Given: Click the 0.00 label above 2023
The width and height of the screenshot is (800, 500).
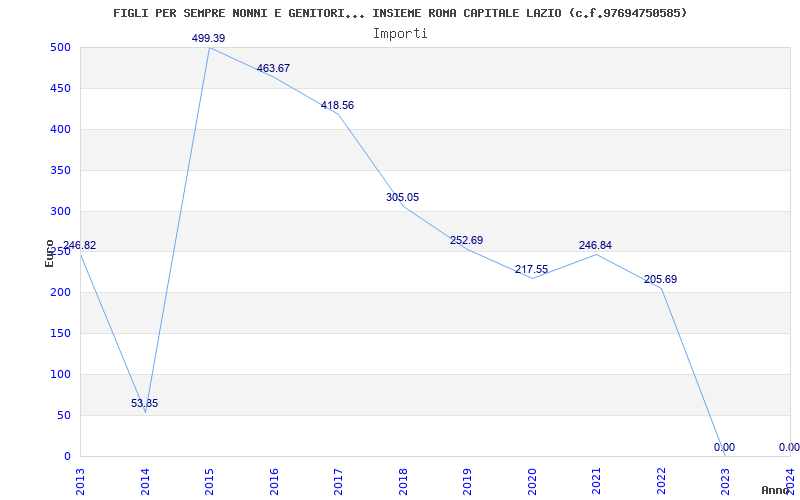Looking at the screenshot, I should (x=724, y=447).
